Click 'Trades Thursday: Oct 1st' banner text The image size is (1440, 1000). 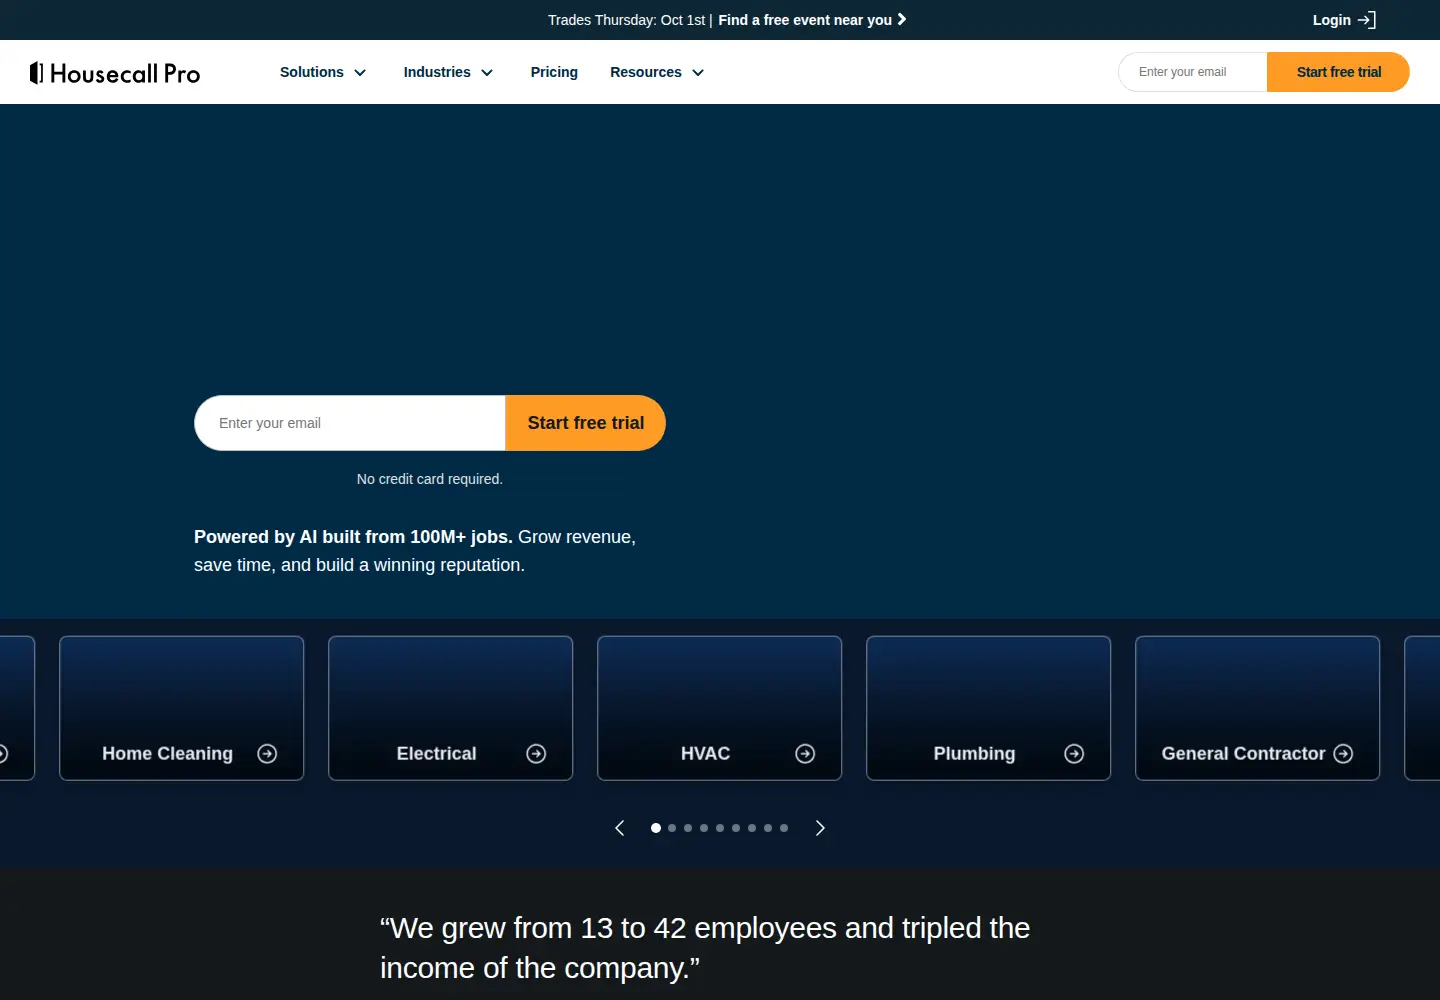626,20
